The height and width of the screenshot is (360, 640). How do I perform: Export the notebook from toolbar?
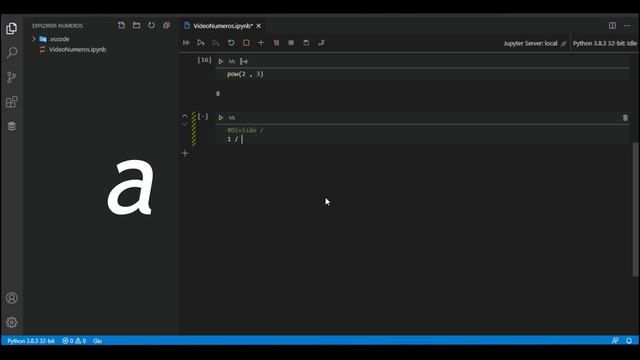point(321,43)
